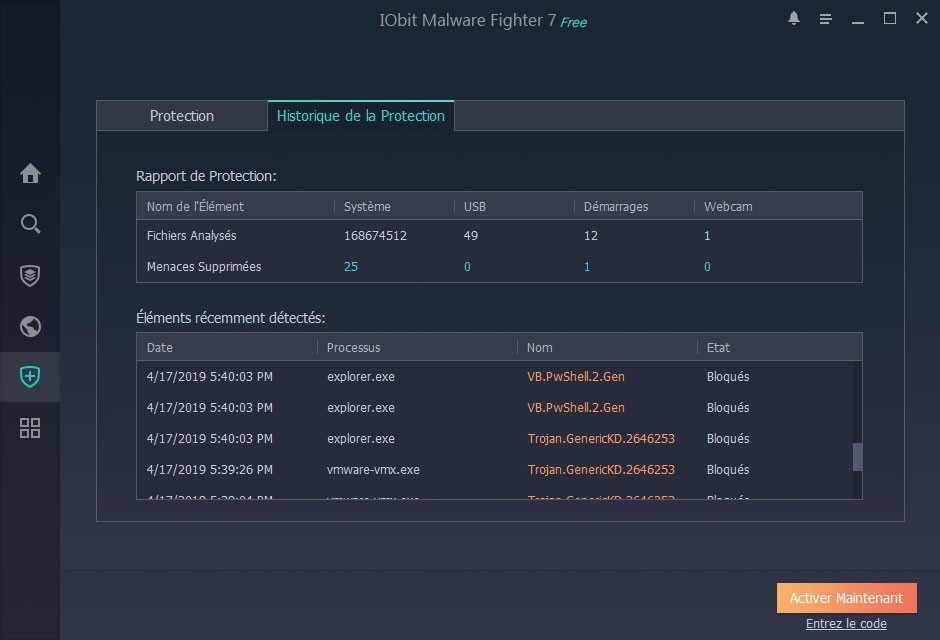The width and height of the screenshot is (940, 640).
Task: Switch to the Protection tab
Action: point(182,116)
